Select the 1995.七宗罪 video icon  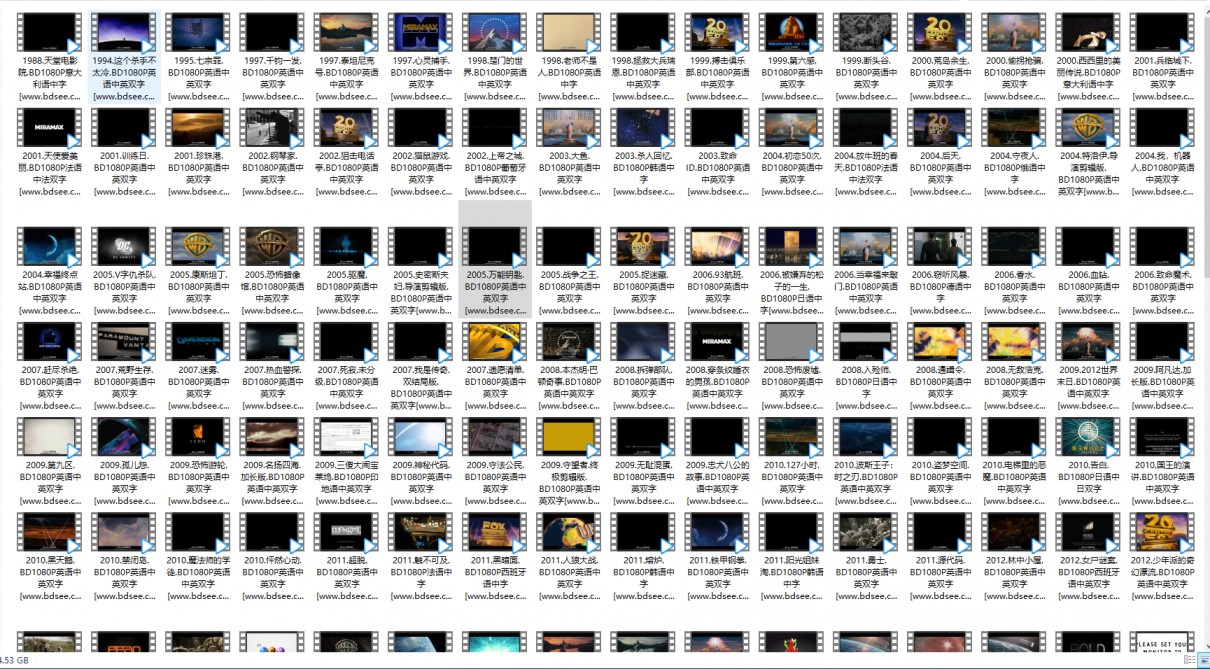[198, 33]
